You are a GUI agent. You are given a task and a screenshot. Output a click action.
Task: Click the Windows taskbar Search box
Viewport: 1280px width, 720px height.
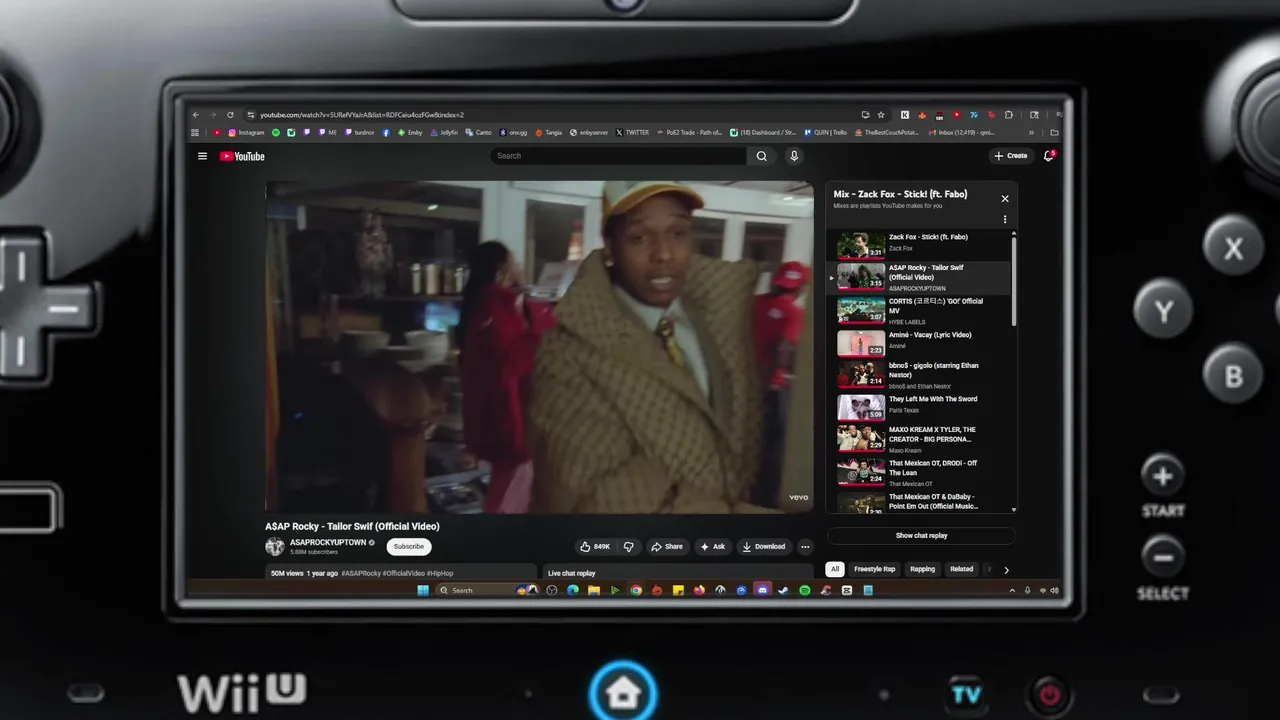click(x=487, y=590)
